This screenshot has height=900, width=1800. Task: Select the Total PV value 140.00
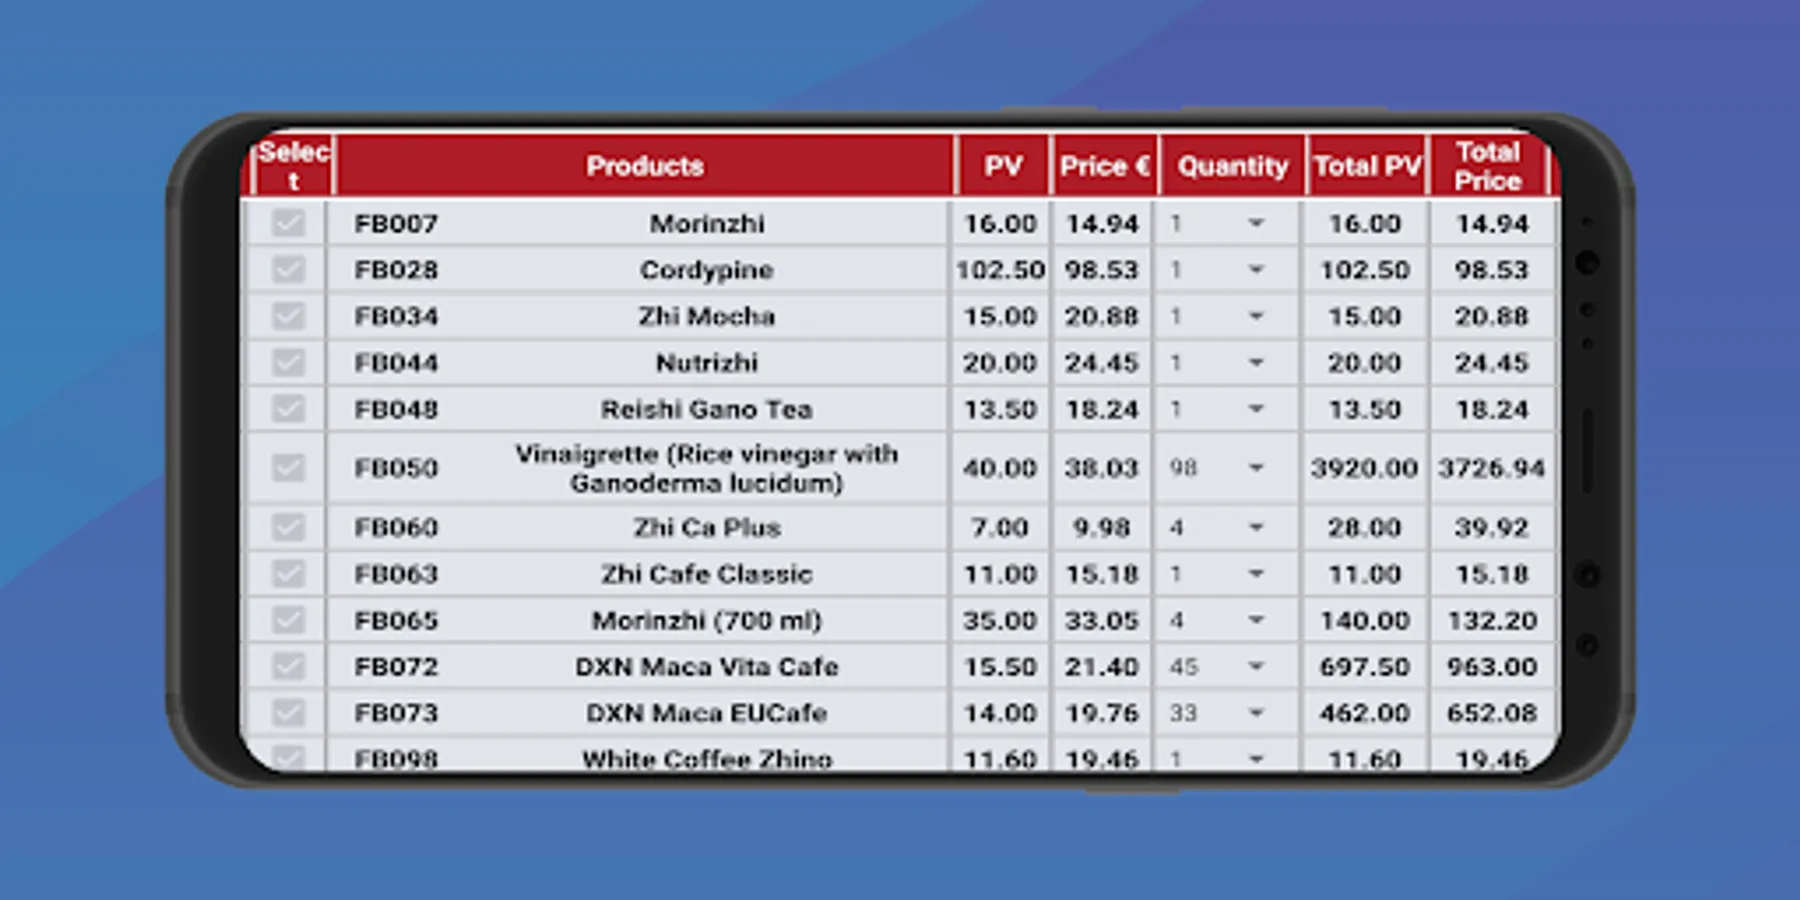[1365, 620]
